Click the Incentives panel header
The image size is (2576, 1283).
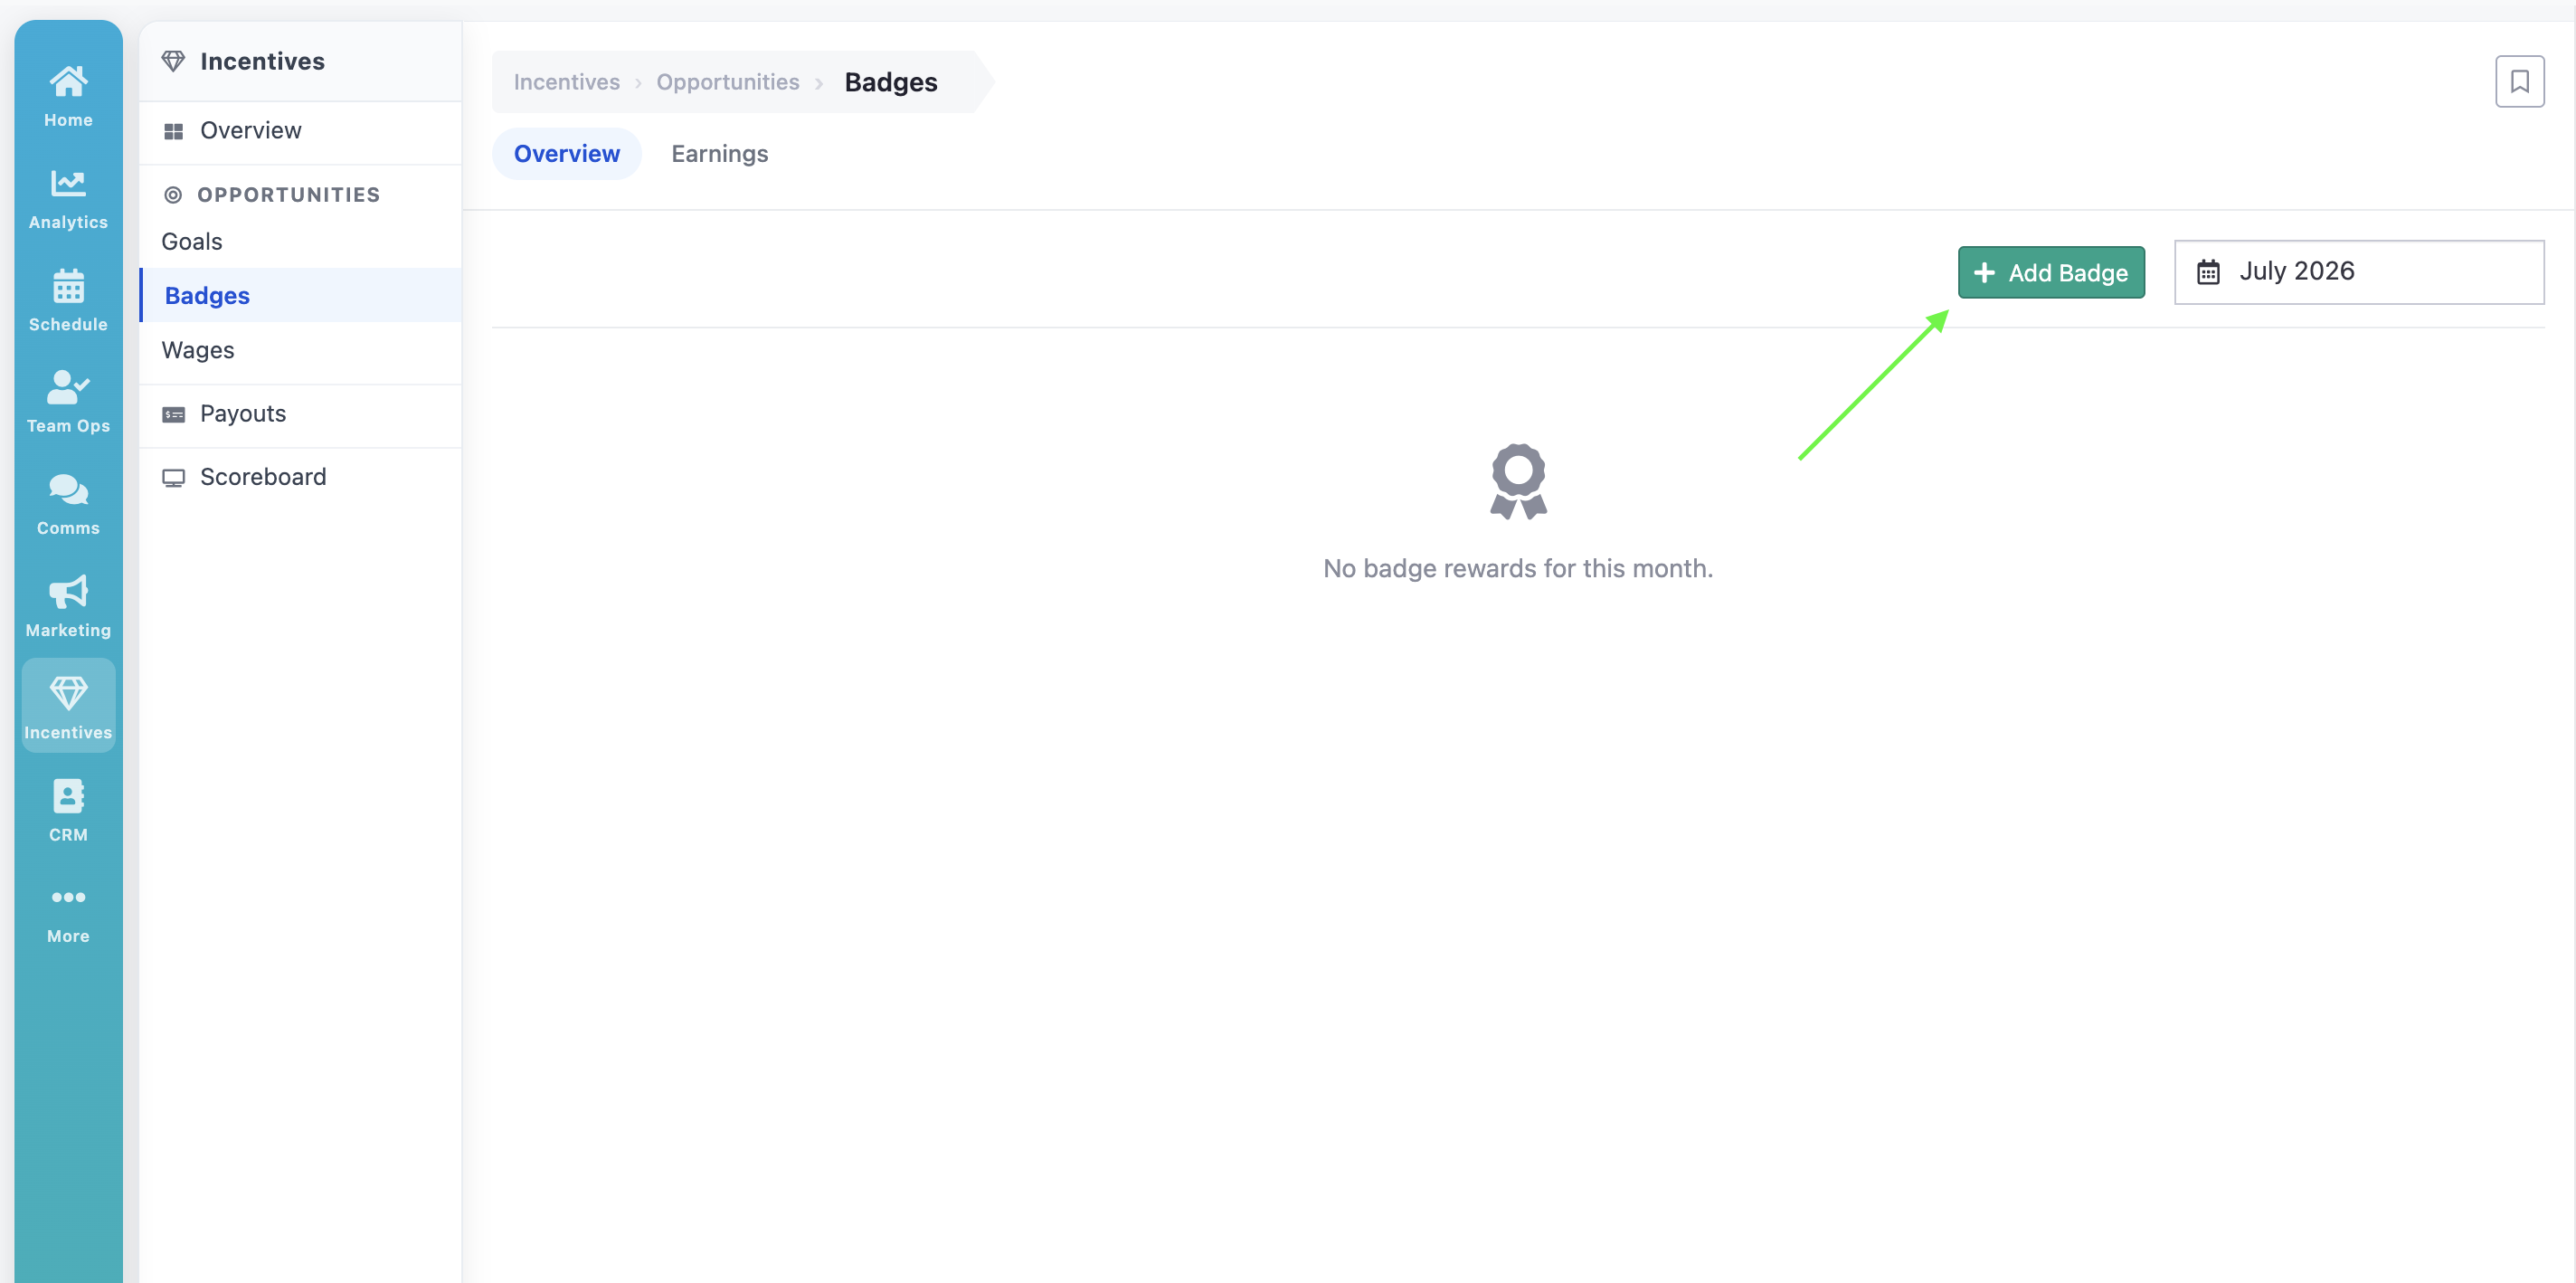[x=300, y=61]
